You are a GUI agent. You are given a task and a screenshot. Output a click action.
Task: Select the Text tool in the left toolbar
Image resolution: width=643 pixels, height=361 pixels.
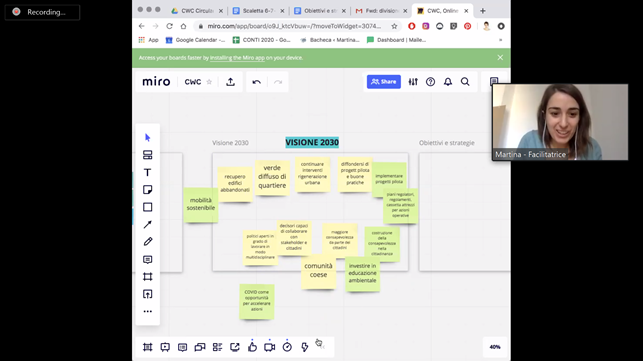(x=148, y=172)
